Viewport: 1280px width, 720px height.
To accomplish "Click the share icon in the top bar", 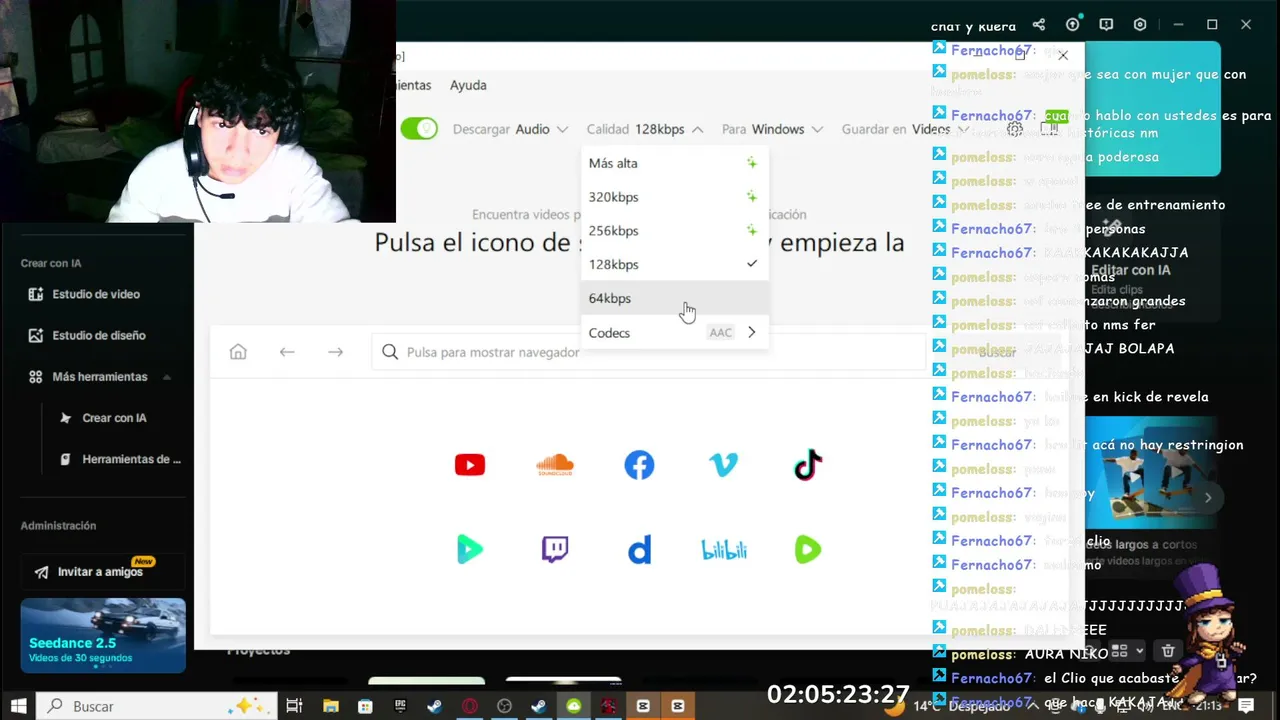I will 1039,25.
